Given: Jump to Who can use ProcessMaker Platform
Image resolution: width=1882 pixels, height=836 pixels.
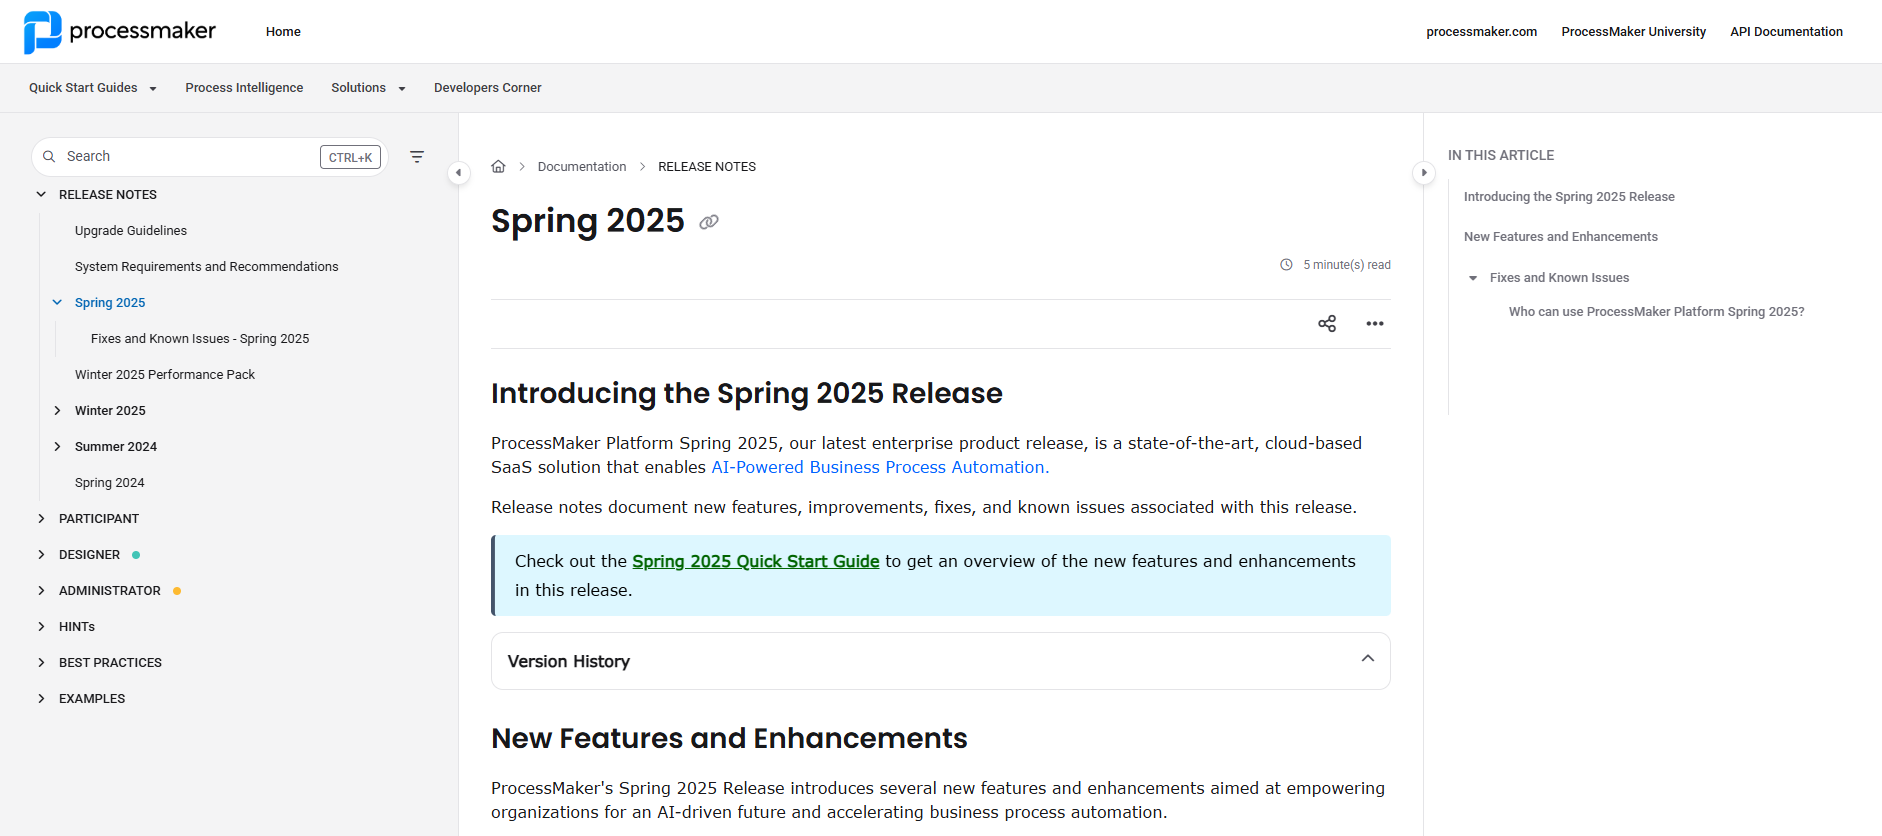Looking at the screenshot, I should click(x=1657, y=312).
